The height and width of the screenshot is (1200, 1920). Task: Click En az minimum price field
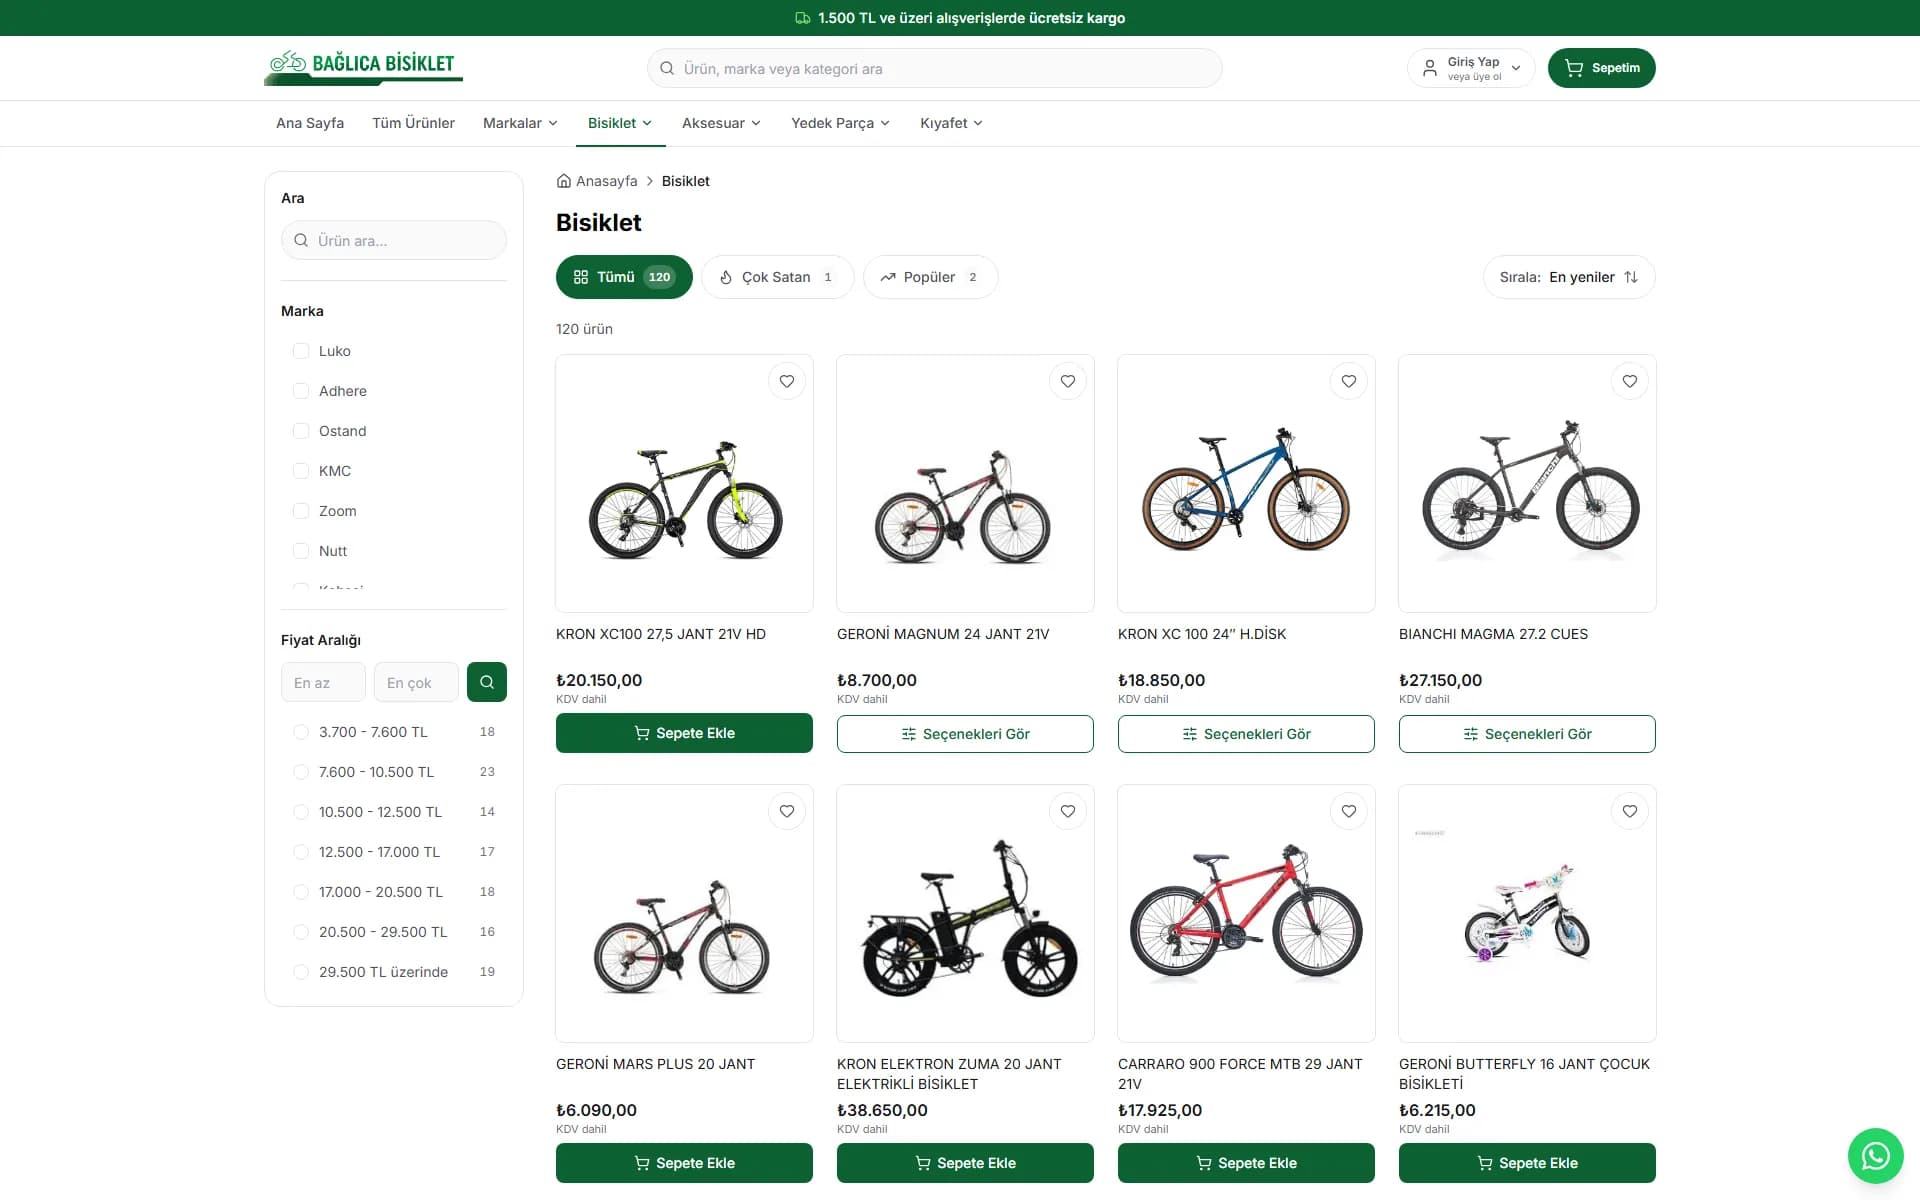[323, 682]
